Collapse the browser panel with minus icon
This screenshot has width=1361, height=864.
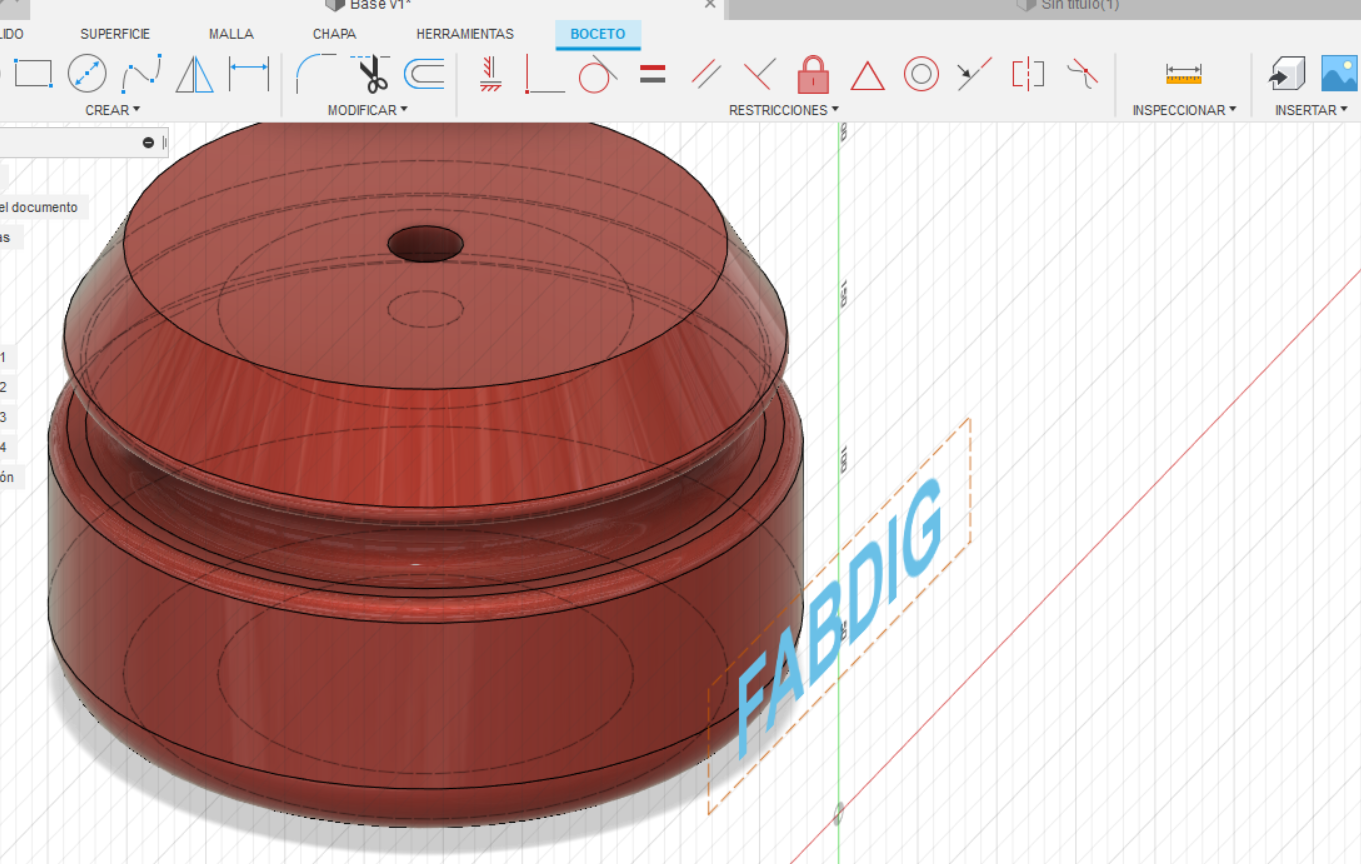(148, 143)
